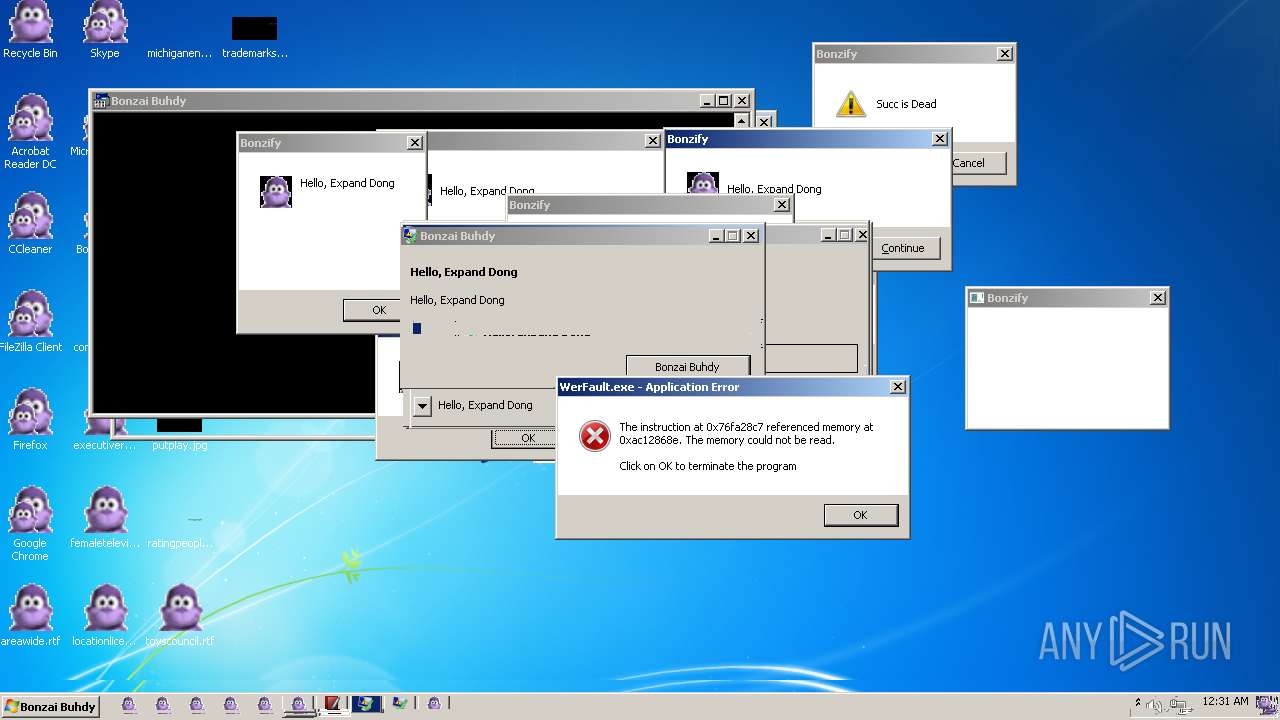This screenshot has width=1280, height=720.
Task: Launch Firefox from the desktop
Action: point(30,420)
